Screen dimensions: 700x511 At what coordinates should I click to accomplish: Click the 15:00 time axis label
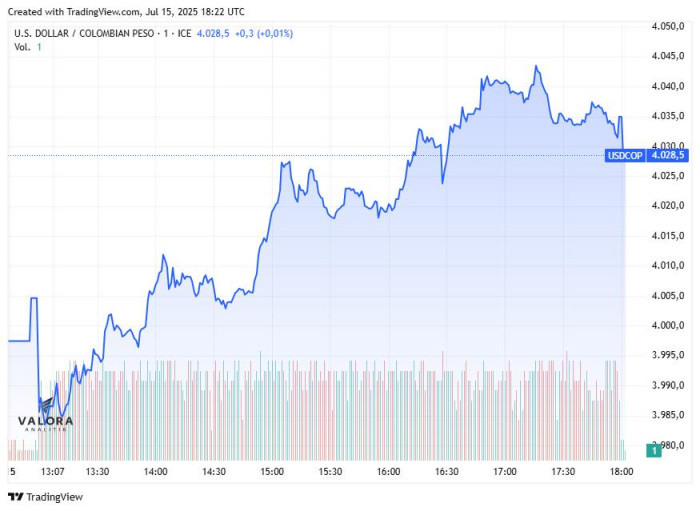[x=272, y=471]
